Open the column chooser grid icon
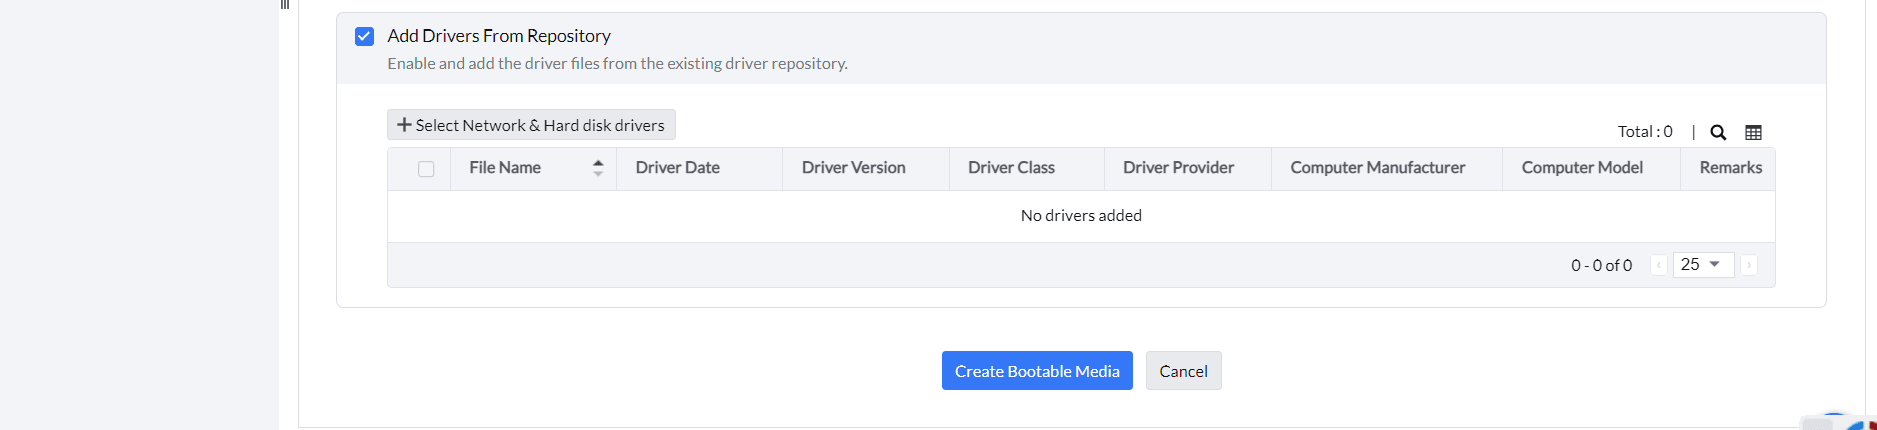Viewport: 1877px width, 430px height. 1753,132
